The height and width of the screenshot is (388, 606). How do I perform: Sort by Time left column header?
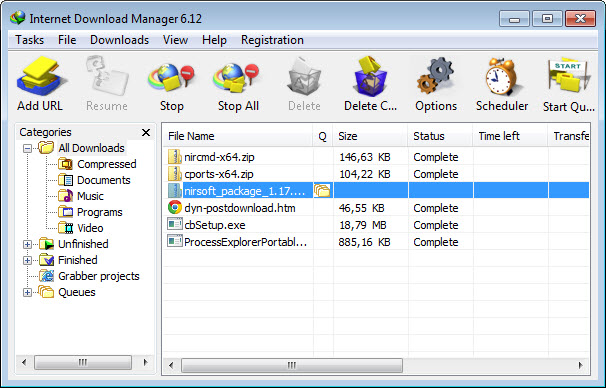click(x=510, y=136)
